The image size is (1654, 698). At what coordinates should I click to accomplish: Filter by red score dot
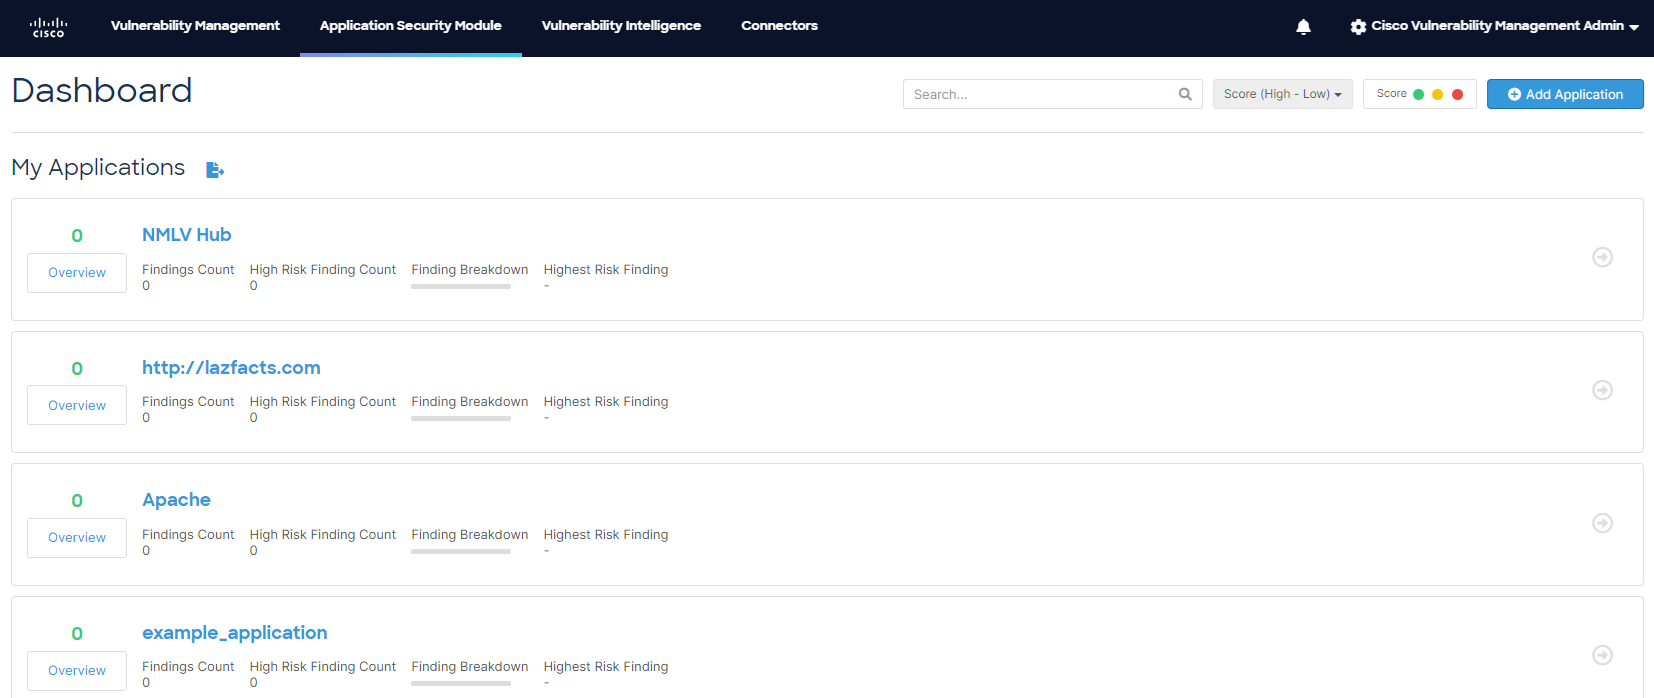(1457, 94)
